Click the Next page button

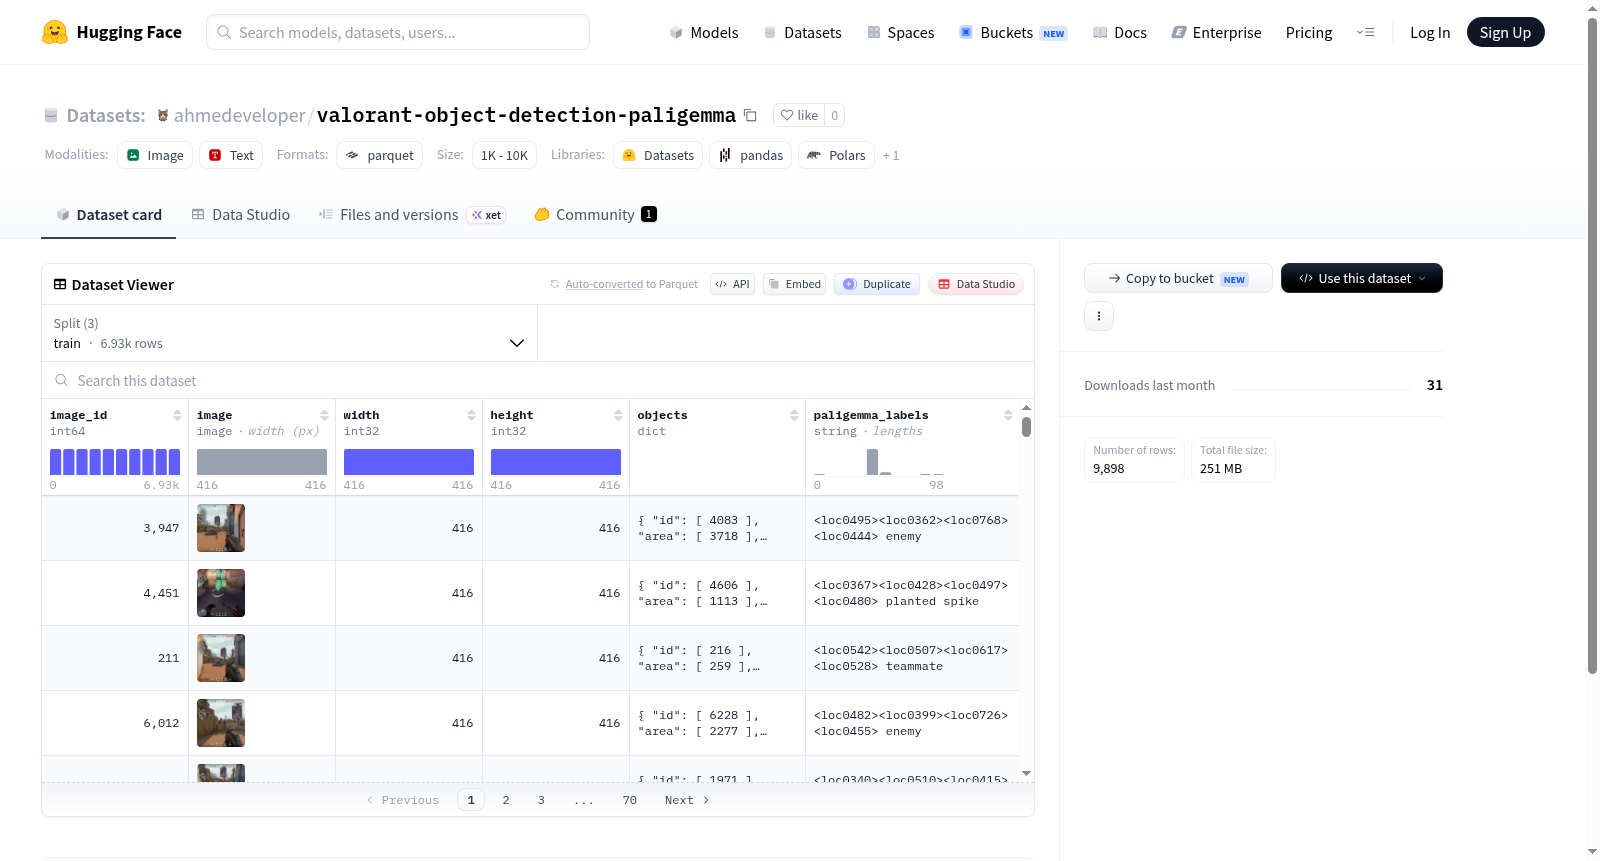coord(687,800)
